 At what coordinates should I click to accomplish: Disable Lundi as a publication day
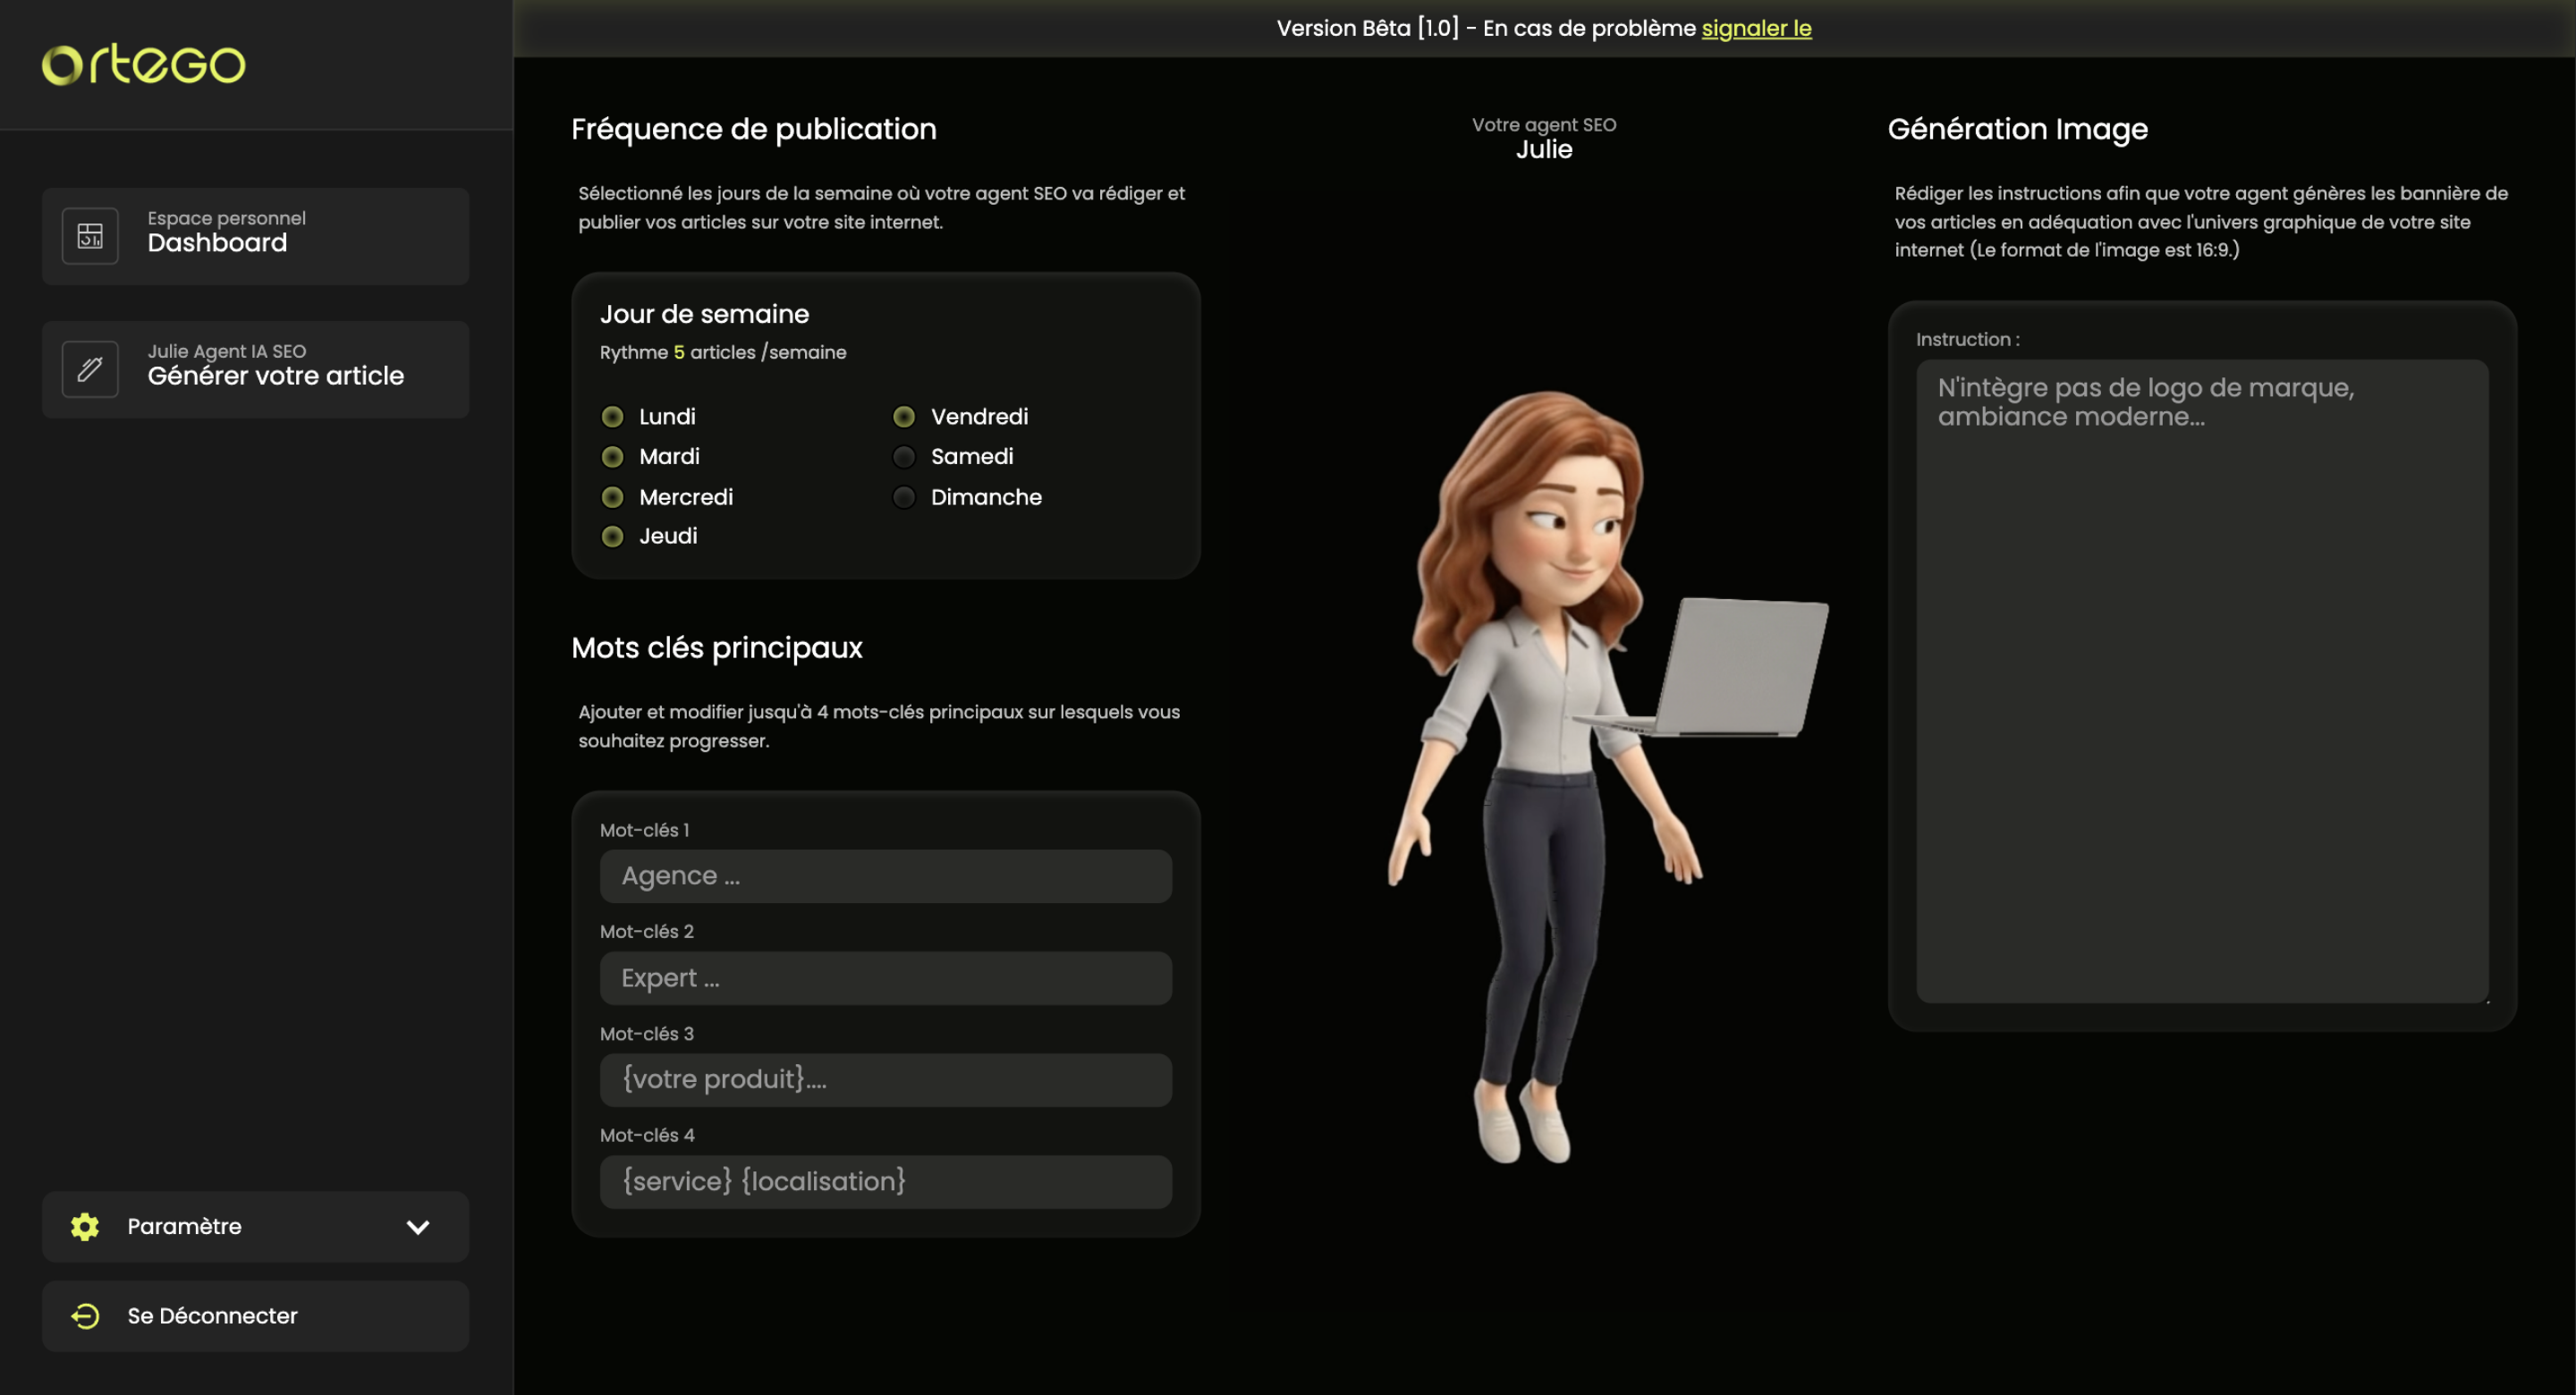pyautogui.click(x=612, y=416)
